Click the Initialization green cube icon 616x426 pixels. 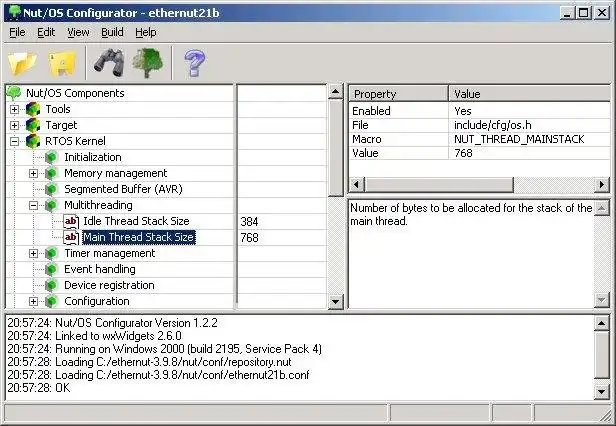click(51, 157)
